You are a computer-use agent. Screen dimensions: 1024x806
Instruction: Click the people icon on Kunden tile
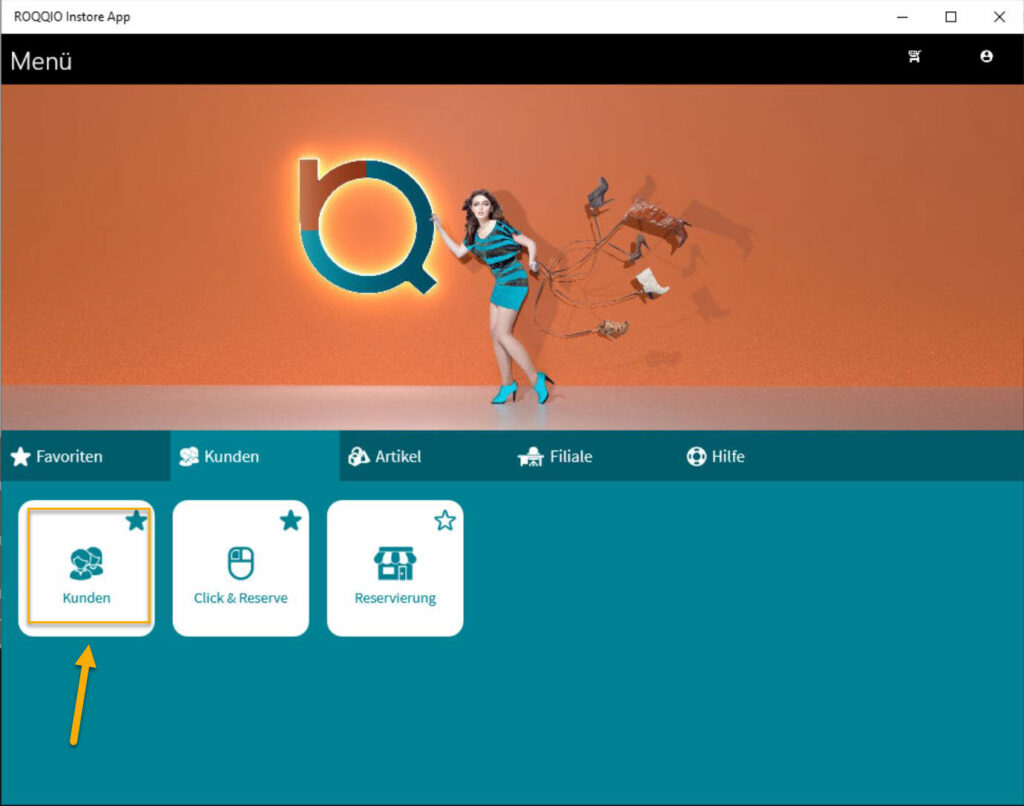coord(86,563)
